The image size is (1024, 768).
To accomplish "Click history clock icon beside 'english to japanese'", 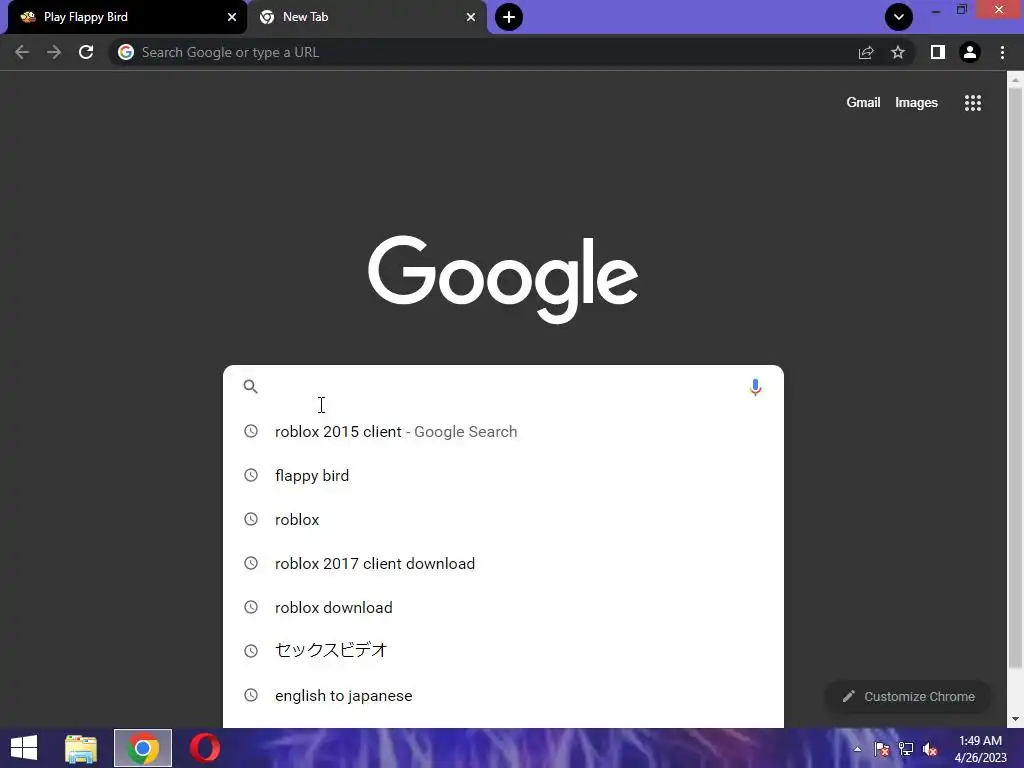I will pyautogui.click(x=251, y=696).
